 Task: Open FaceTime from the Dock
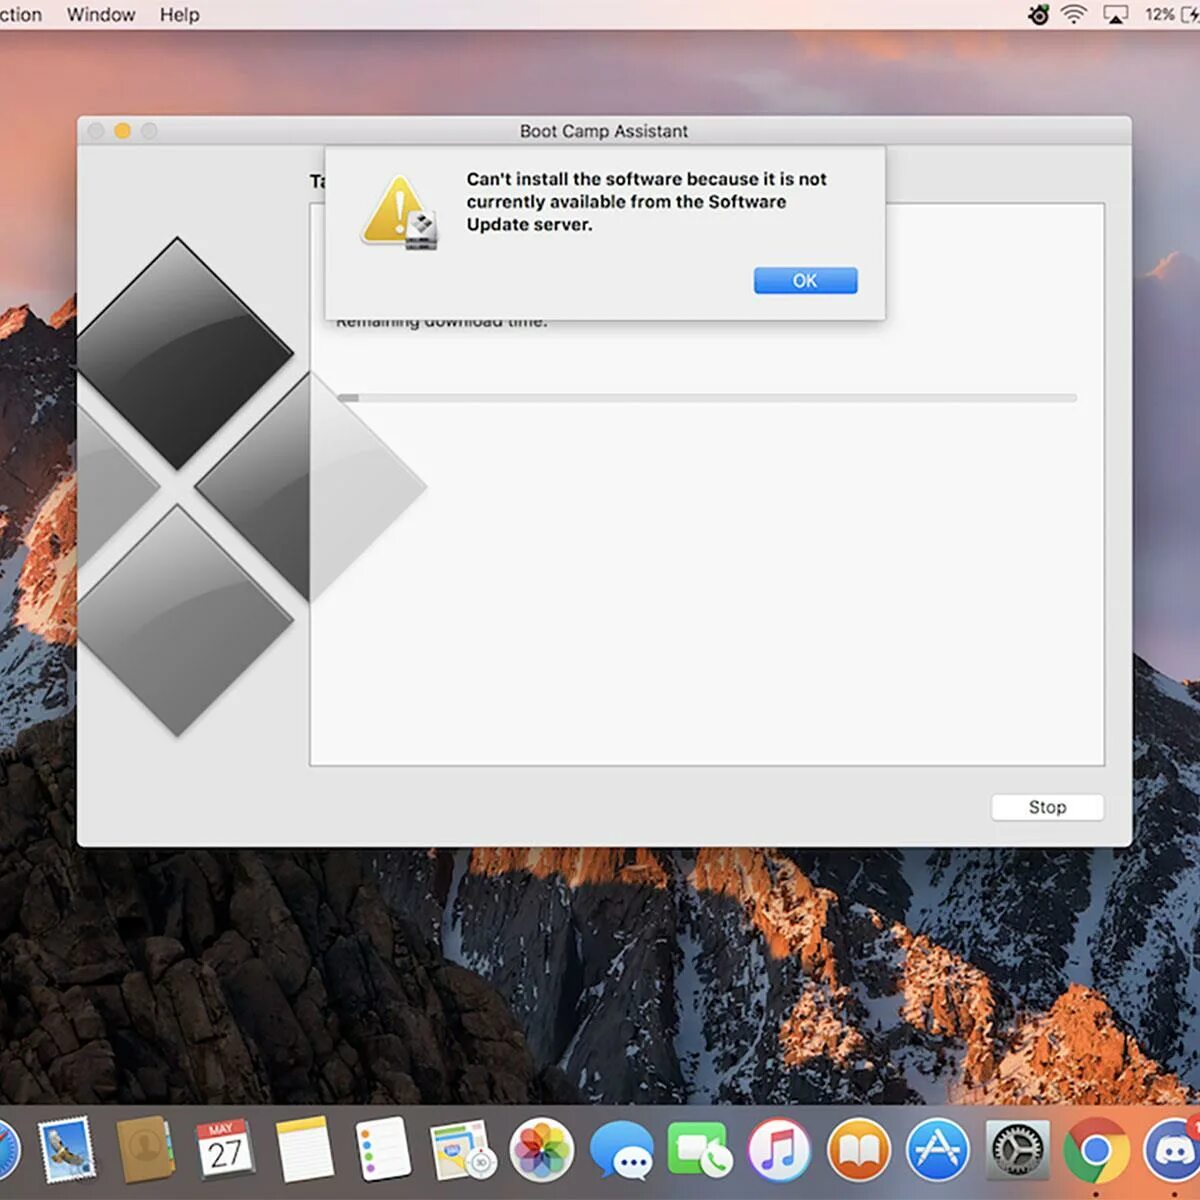[x=700, y=1150]
